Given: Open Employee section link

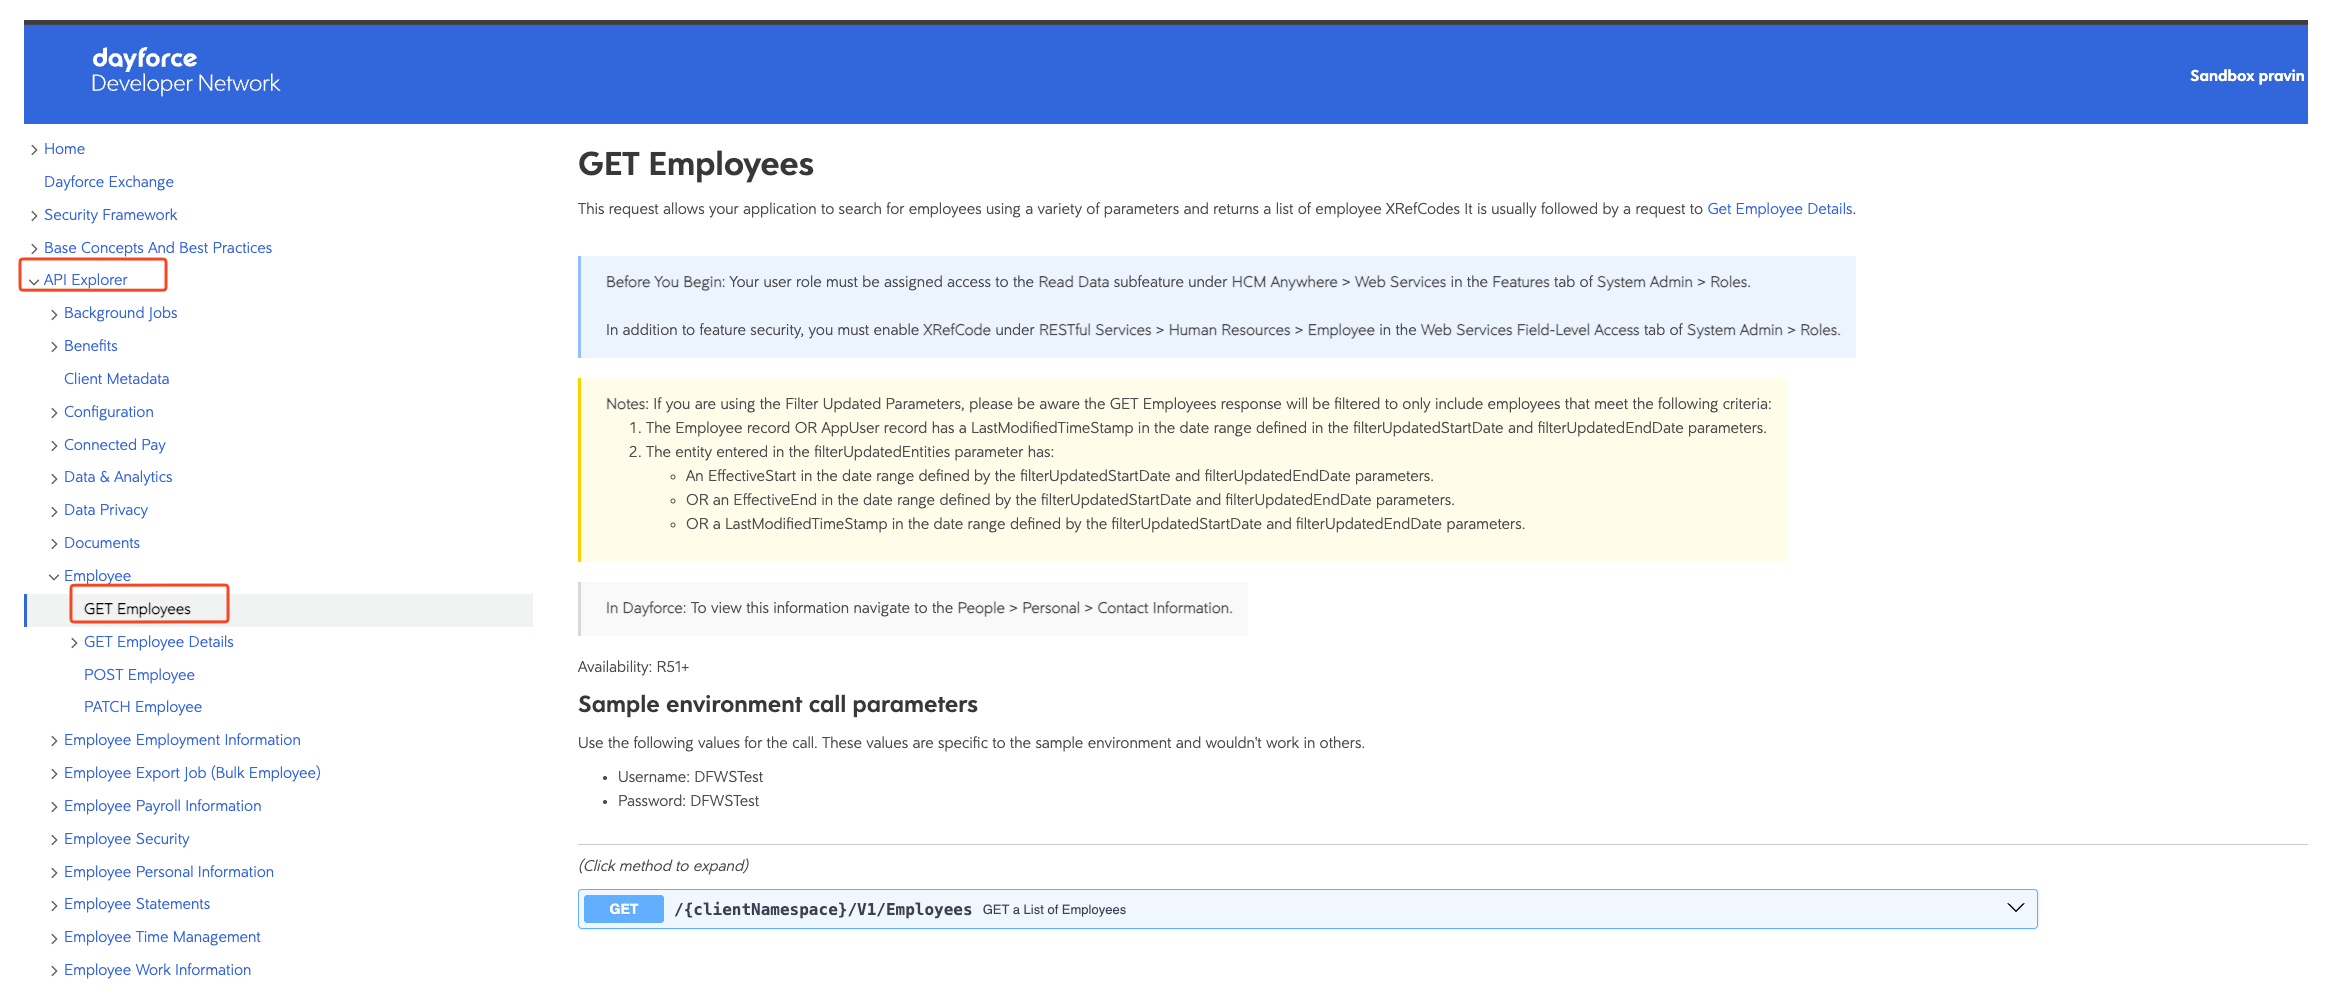Looking at the screenshot, I should click(97, 576).
